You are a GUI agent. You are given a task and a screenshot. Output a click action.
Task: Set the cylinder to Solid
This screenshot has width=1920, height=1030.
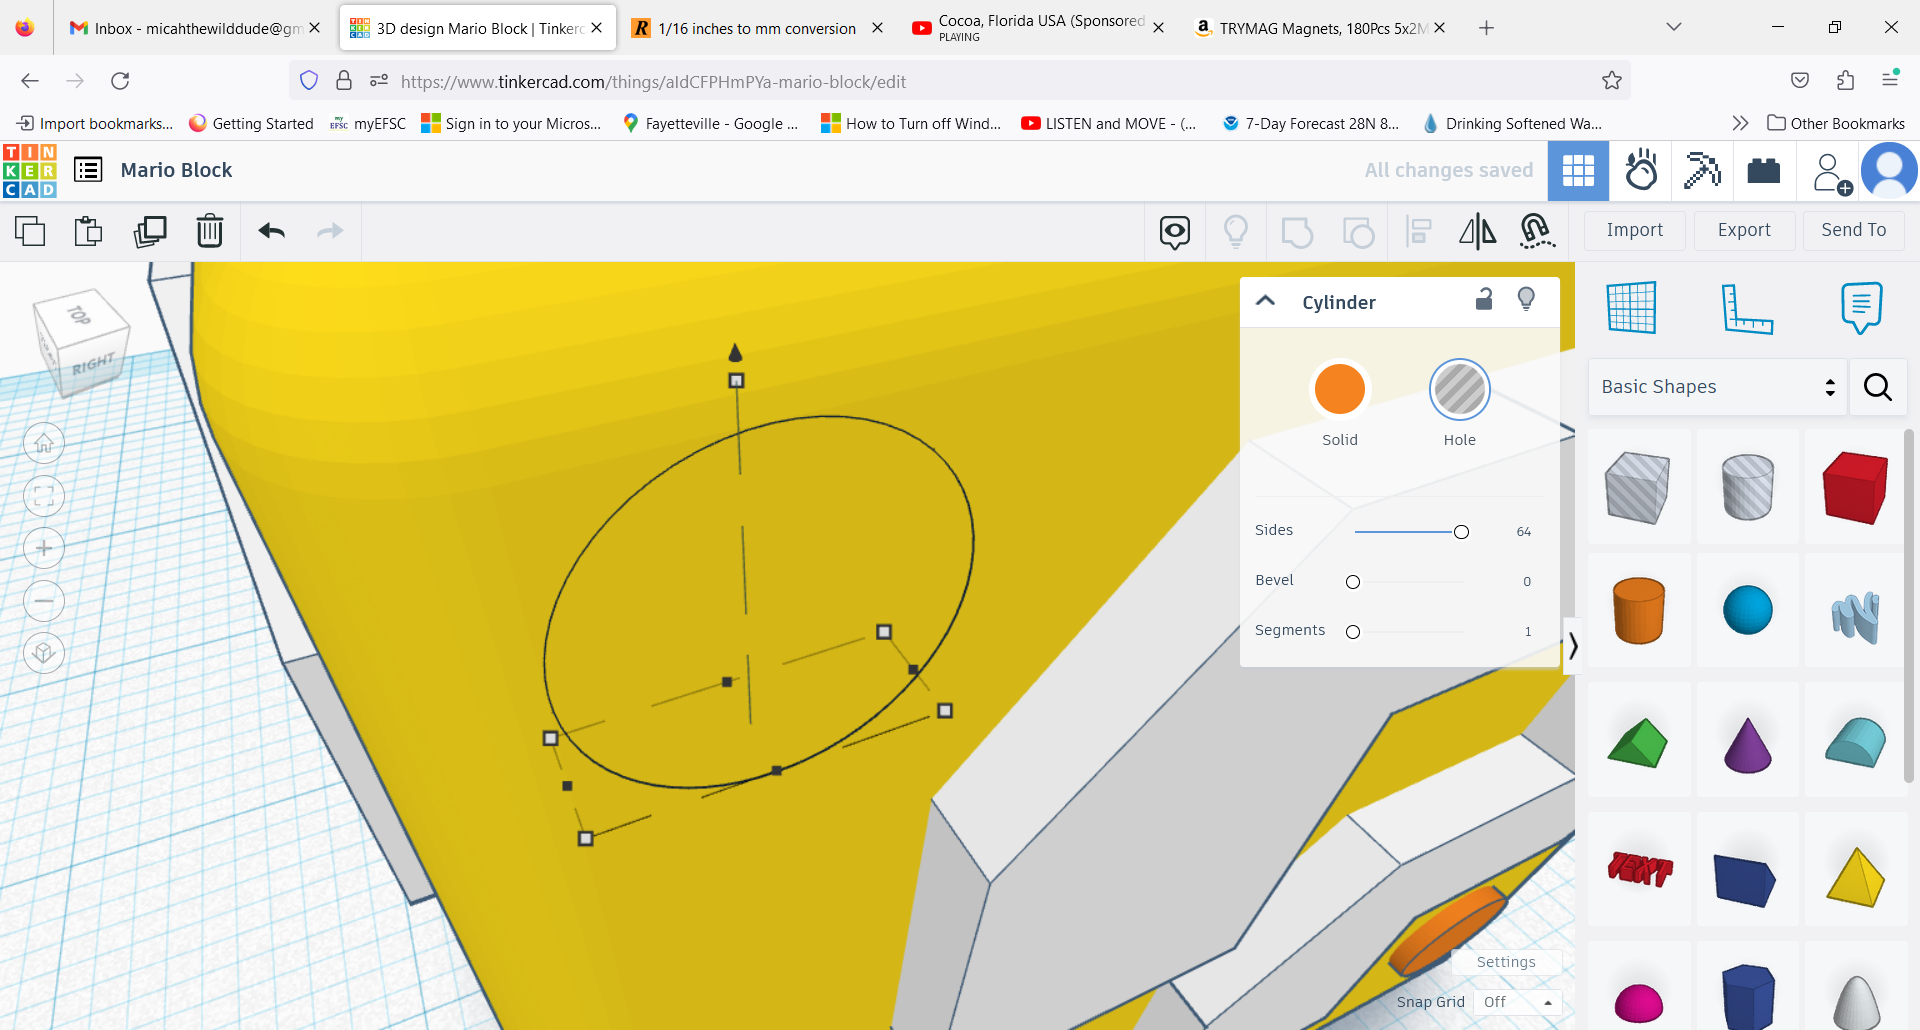(x=1339, y=390)
